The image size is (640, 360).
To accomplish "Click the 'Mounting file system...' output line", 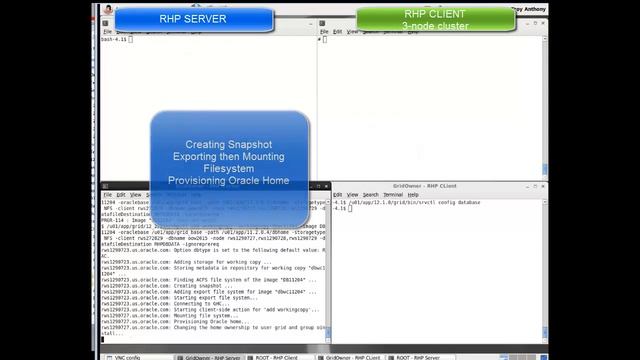I will [170, 316].
